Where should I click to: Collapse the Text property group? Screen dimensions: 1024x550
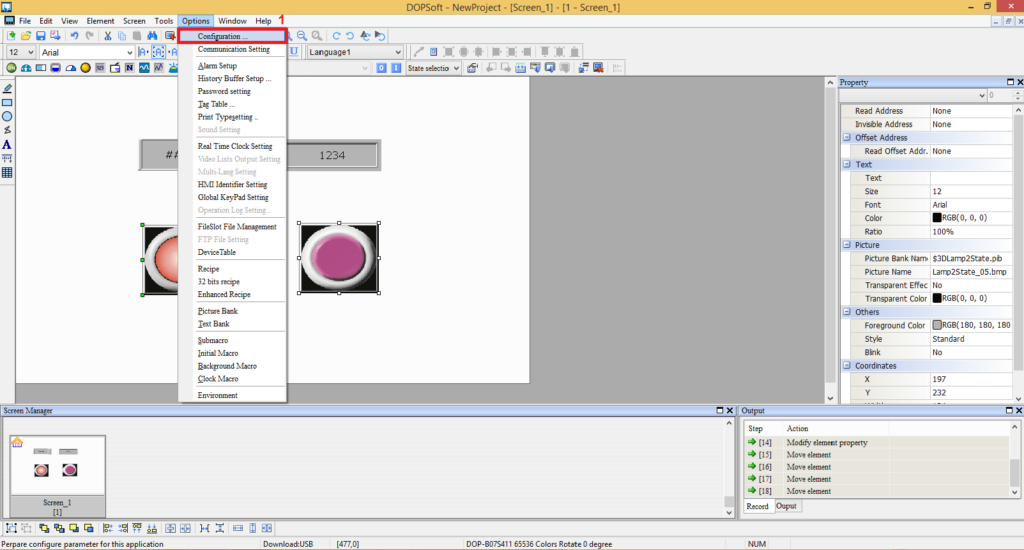pos(847,165)
